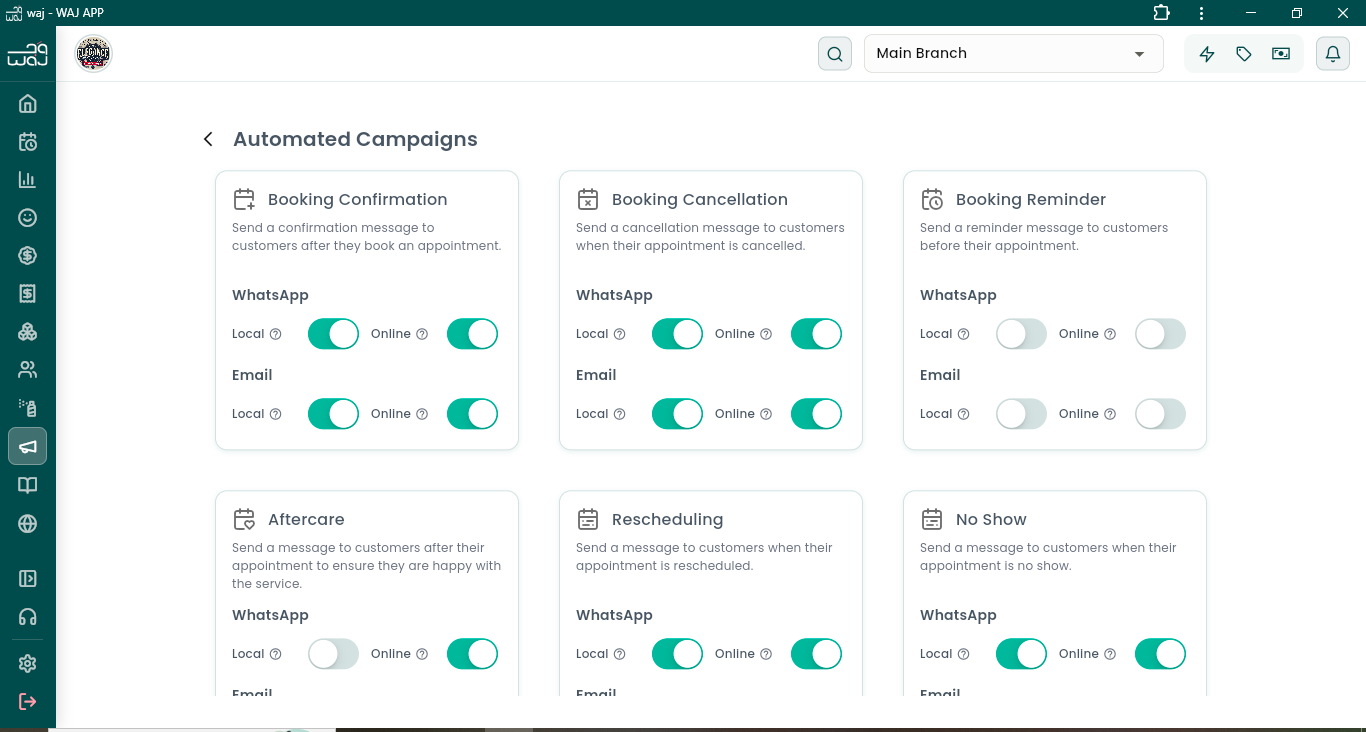Screen dimensions: 1366x732
Task: Click the headset support icon
Action: 28,617
